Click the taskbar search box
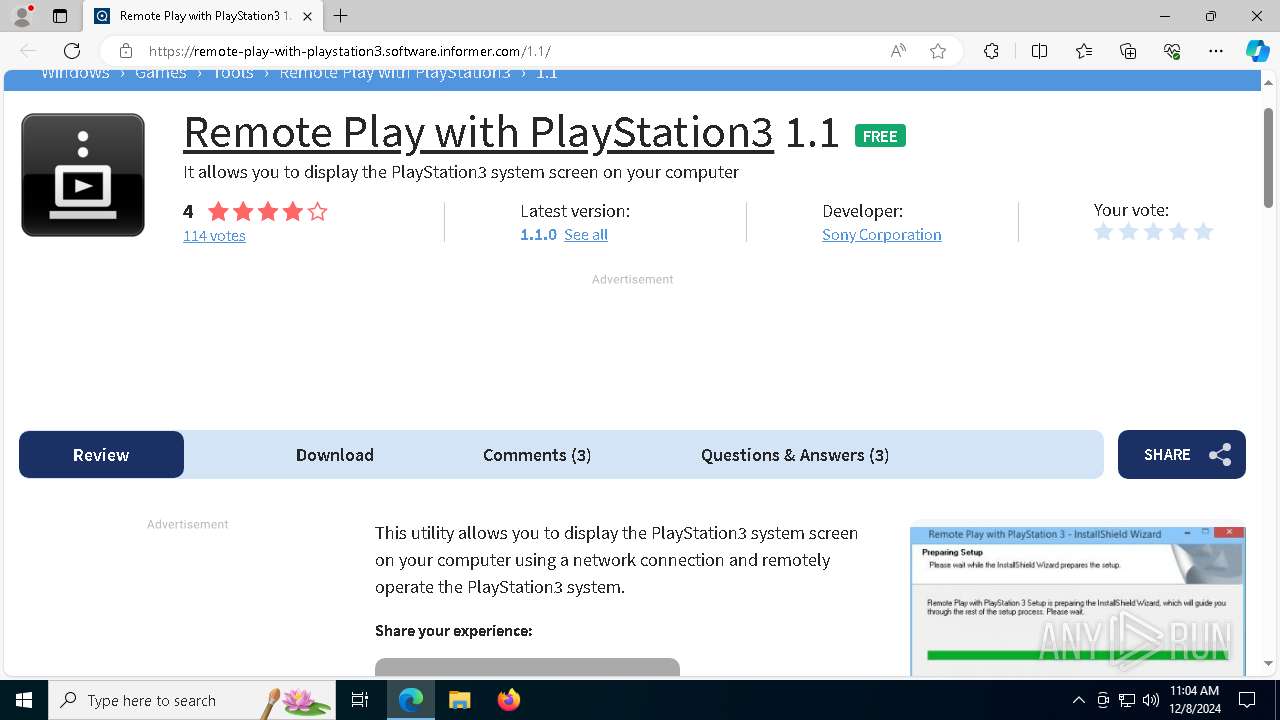The image size is (1280, 720). pyautogui.click(x=192, y=700)
